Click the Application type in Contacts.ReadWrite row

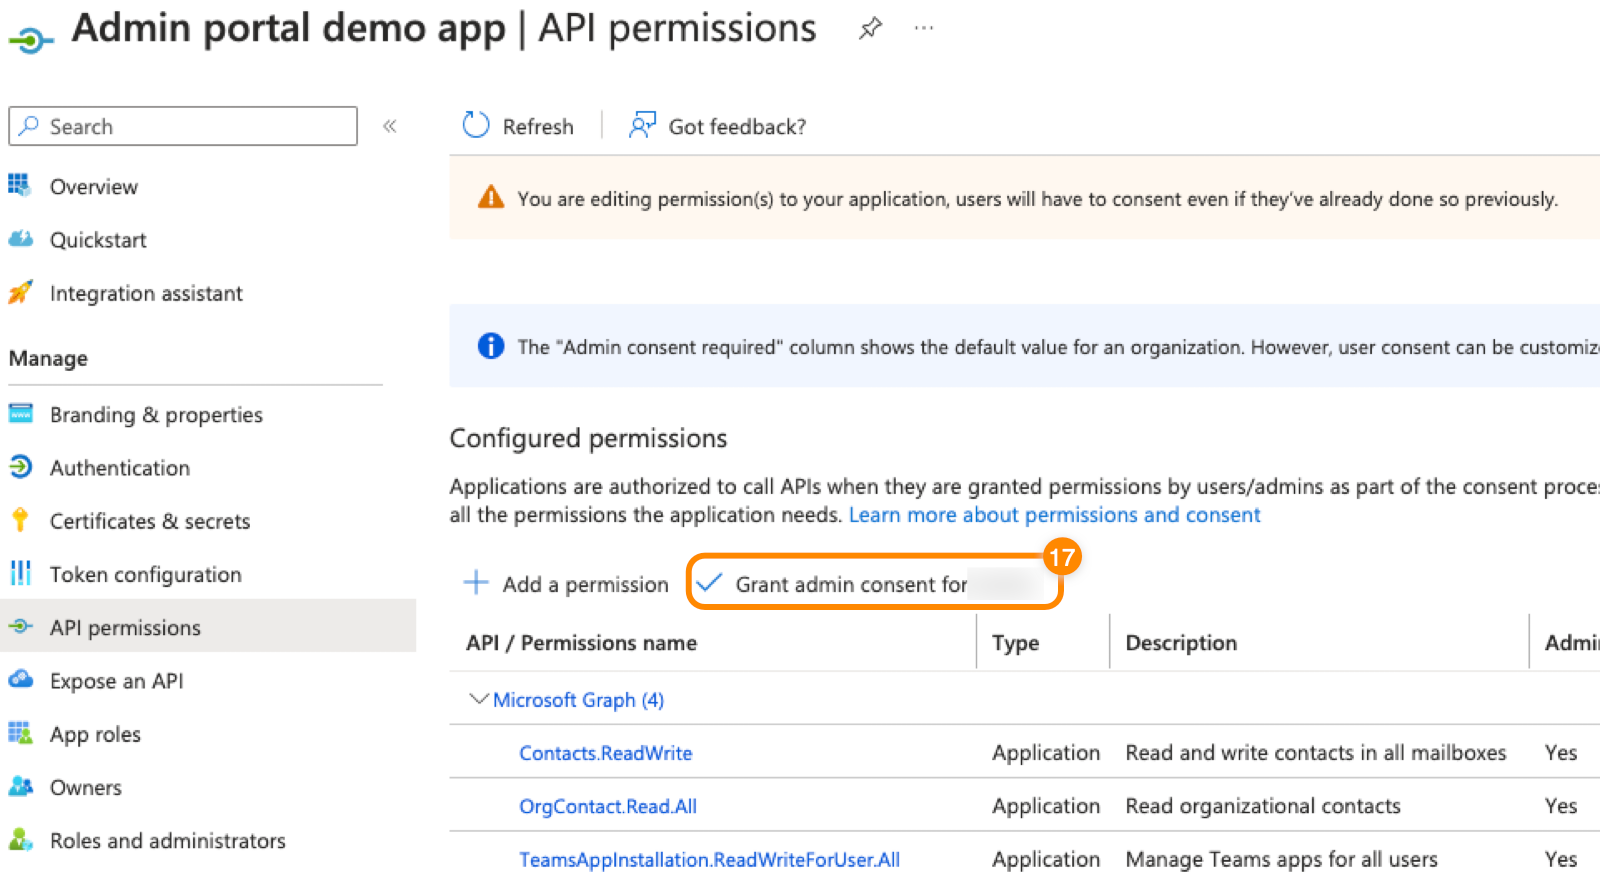(x=1046, y=753)
